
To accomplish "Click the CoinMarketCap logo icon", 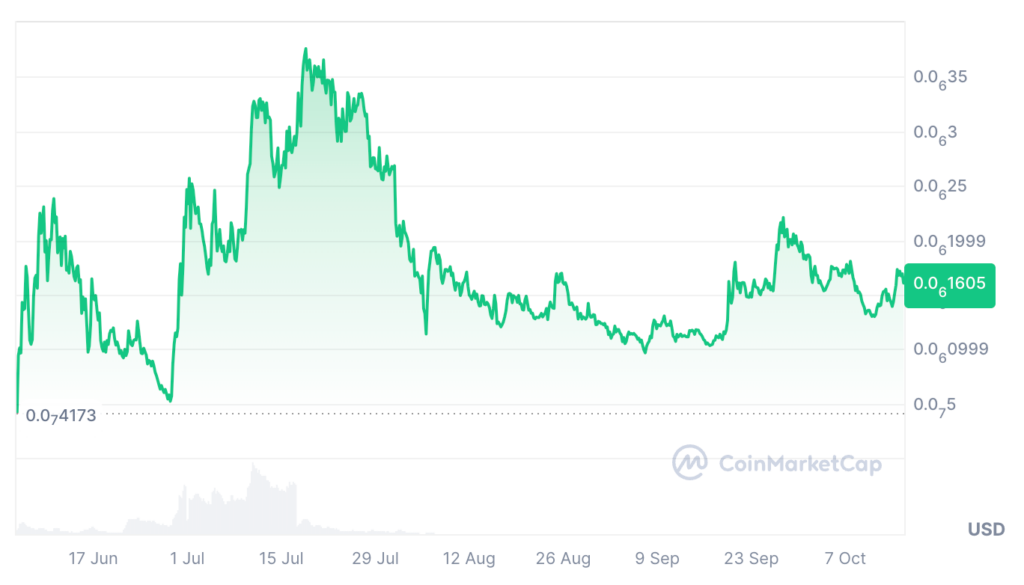I will [690, 463].
